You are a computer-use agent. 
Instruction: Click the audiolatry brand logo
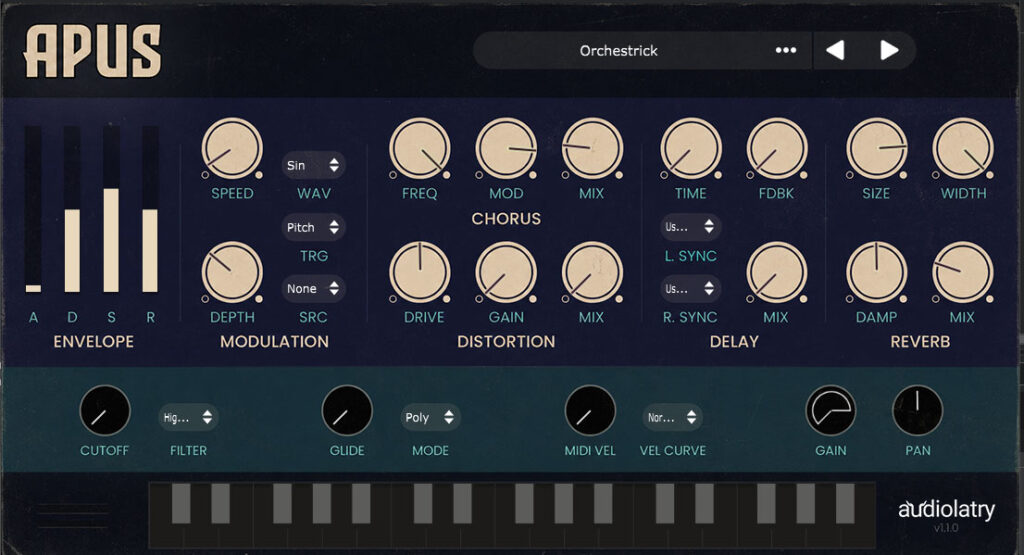coord(946,509)
